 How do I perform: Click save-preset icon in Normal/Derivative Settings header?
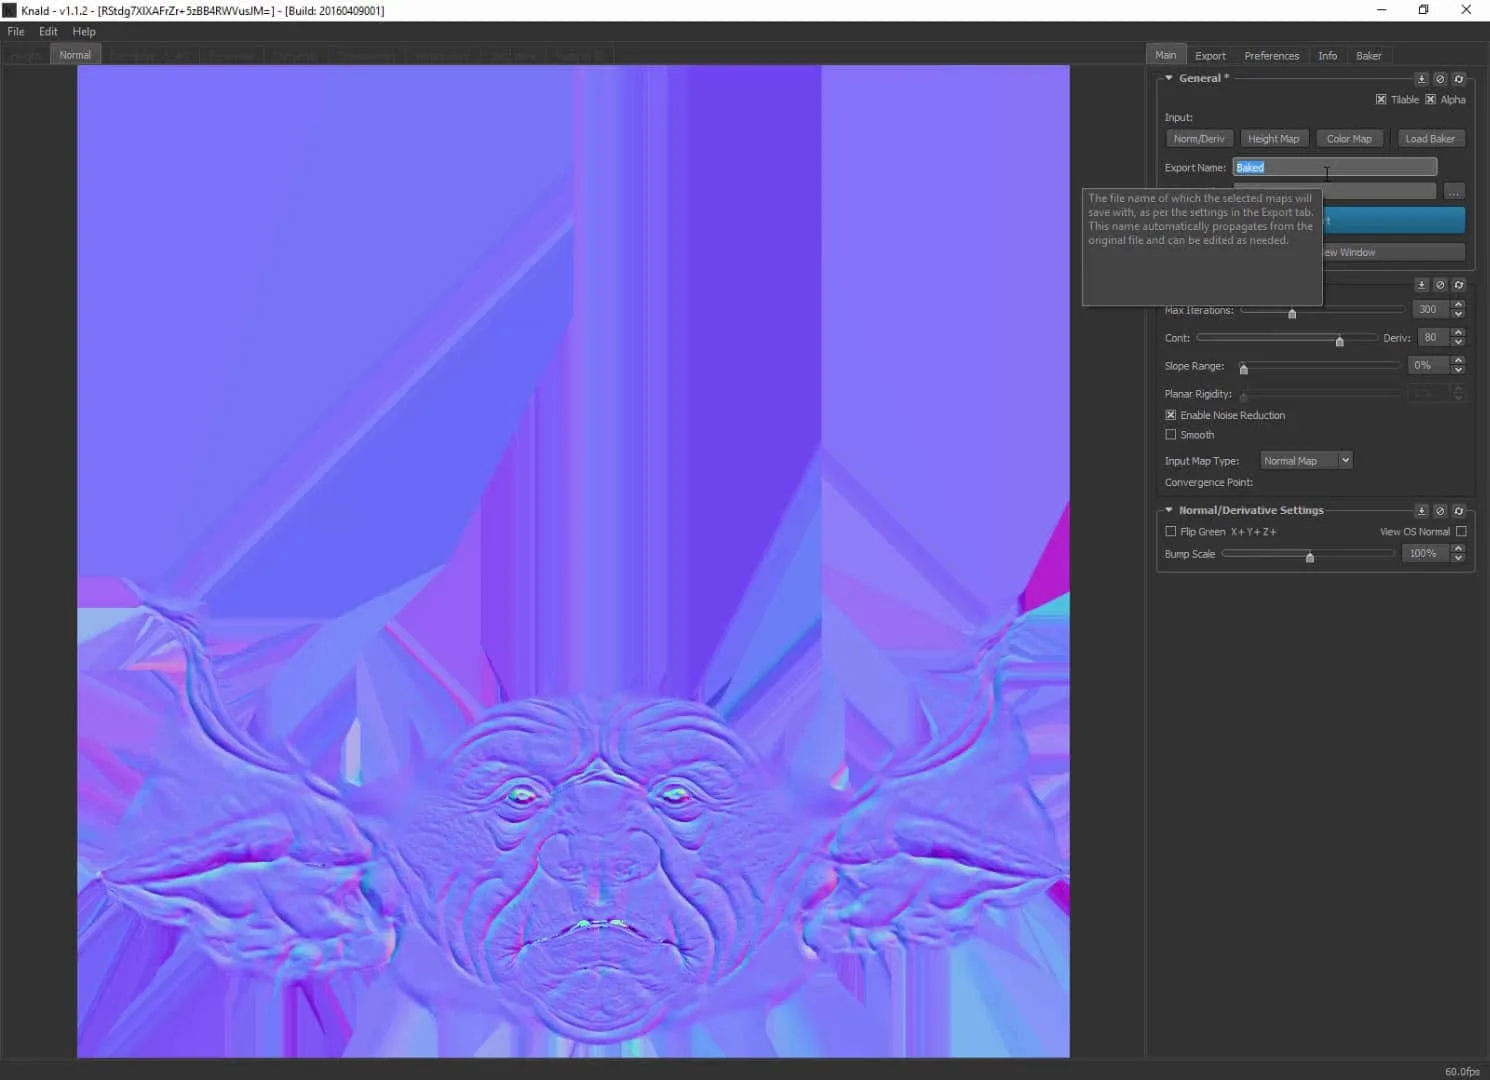coord(1421,510)
